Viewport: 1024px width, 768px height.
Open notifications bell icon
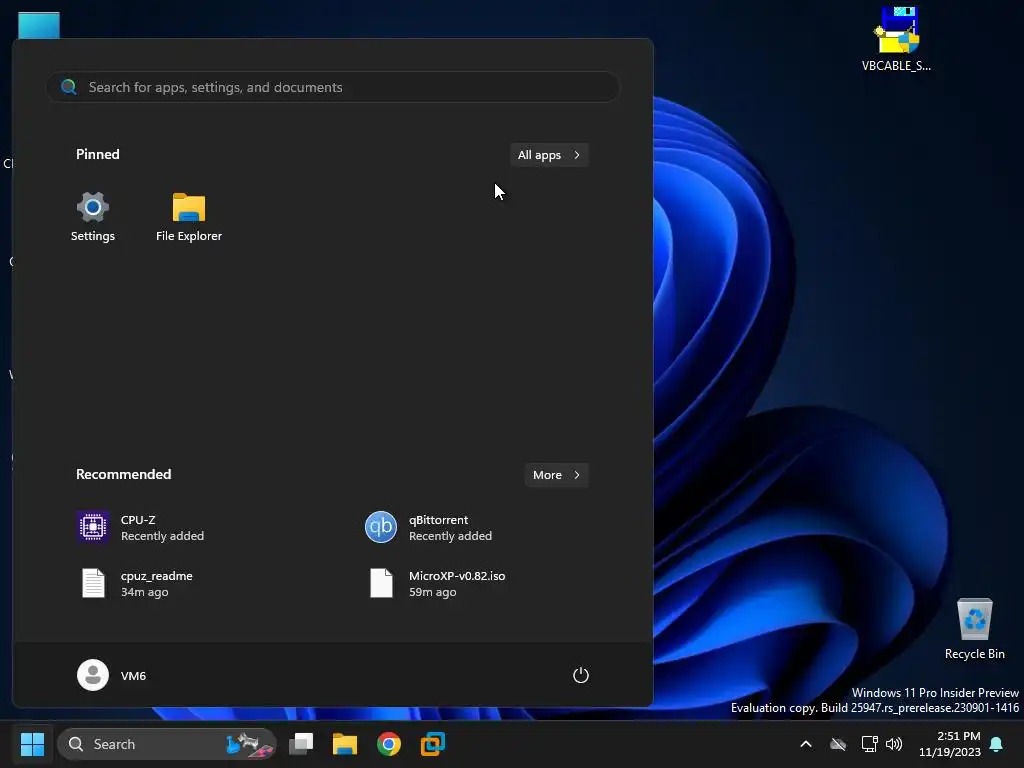point(997,744)
